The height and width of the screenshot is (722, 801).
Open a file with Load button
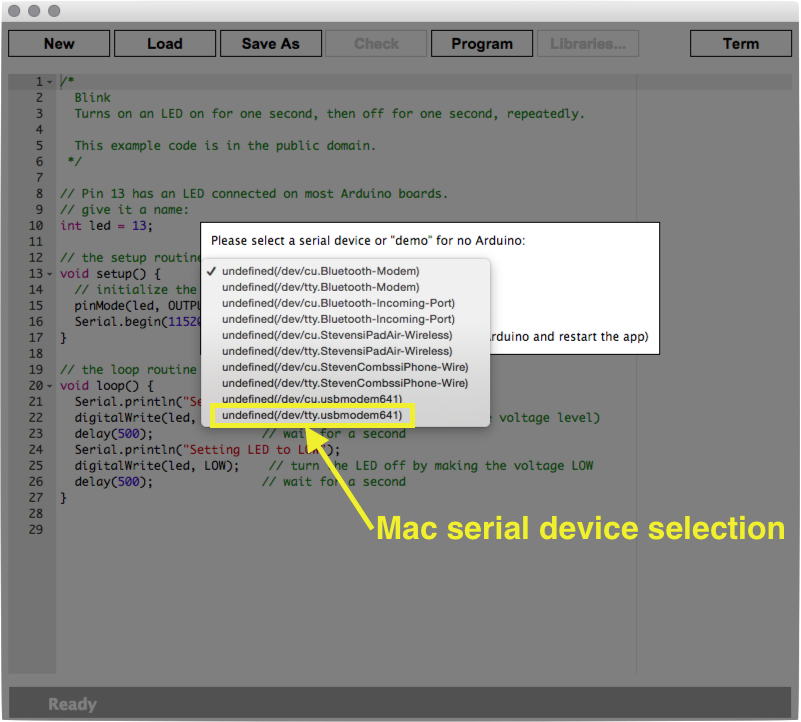[x=164, y=44]
